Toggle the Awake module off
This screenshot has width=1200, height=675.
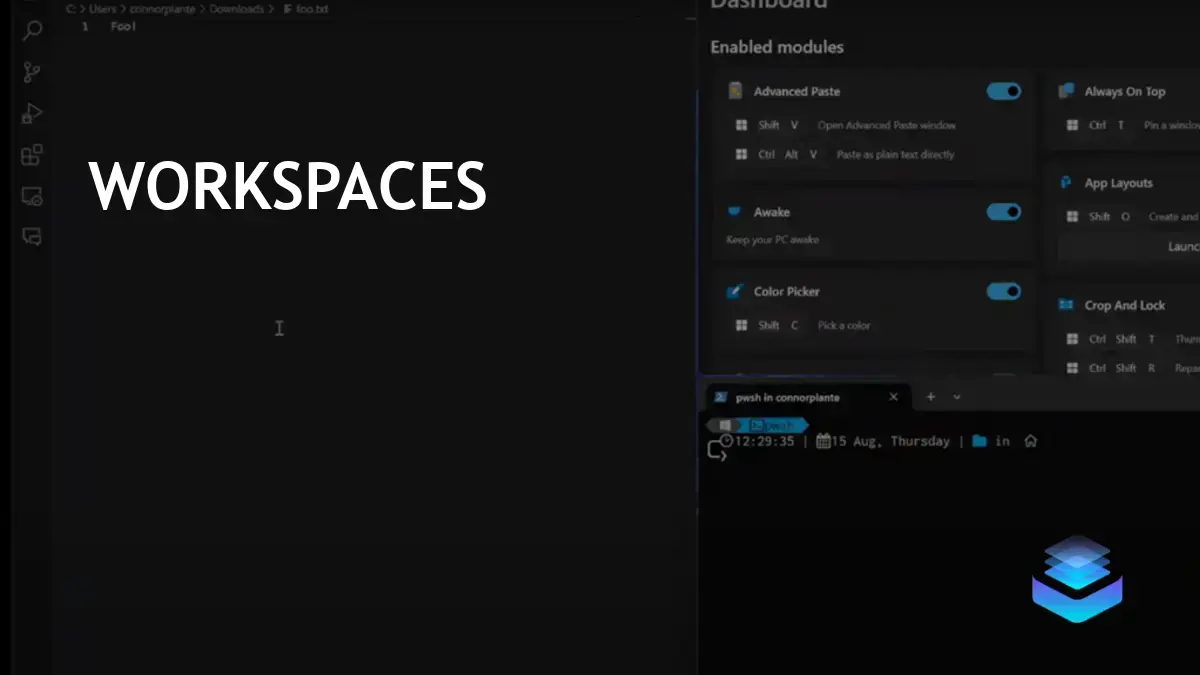(x=1003, y=211)
